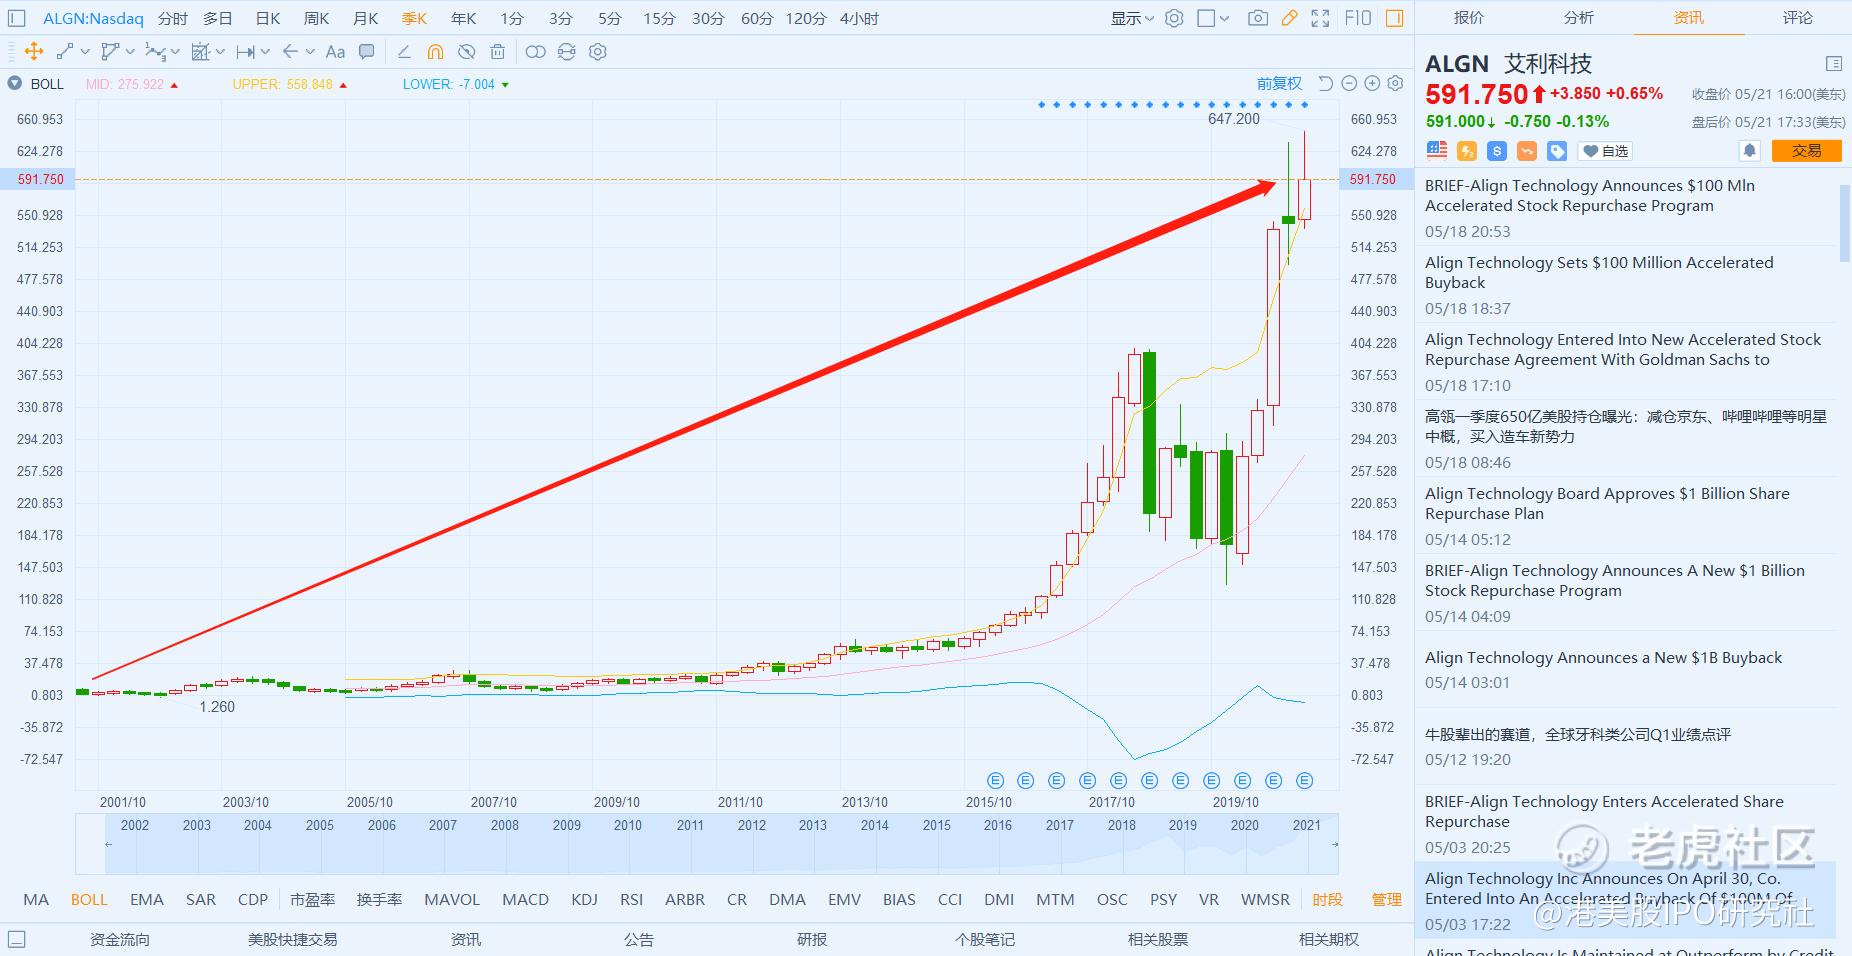Expand arrow marker tool options
The image size is (1852, 956).
pyautogui.click(x=310, y=52)
